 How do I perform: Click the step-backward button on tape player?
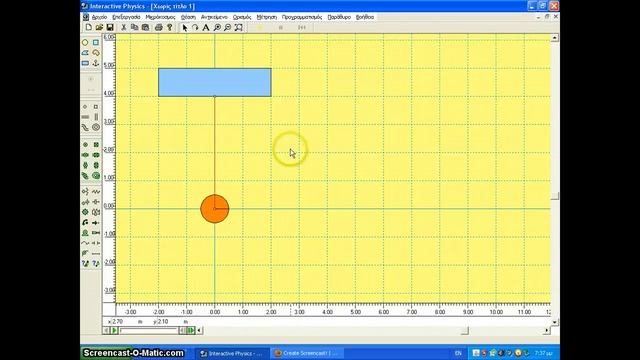(x=182, y=330)
